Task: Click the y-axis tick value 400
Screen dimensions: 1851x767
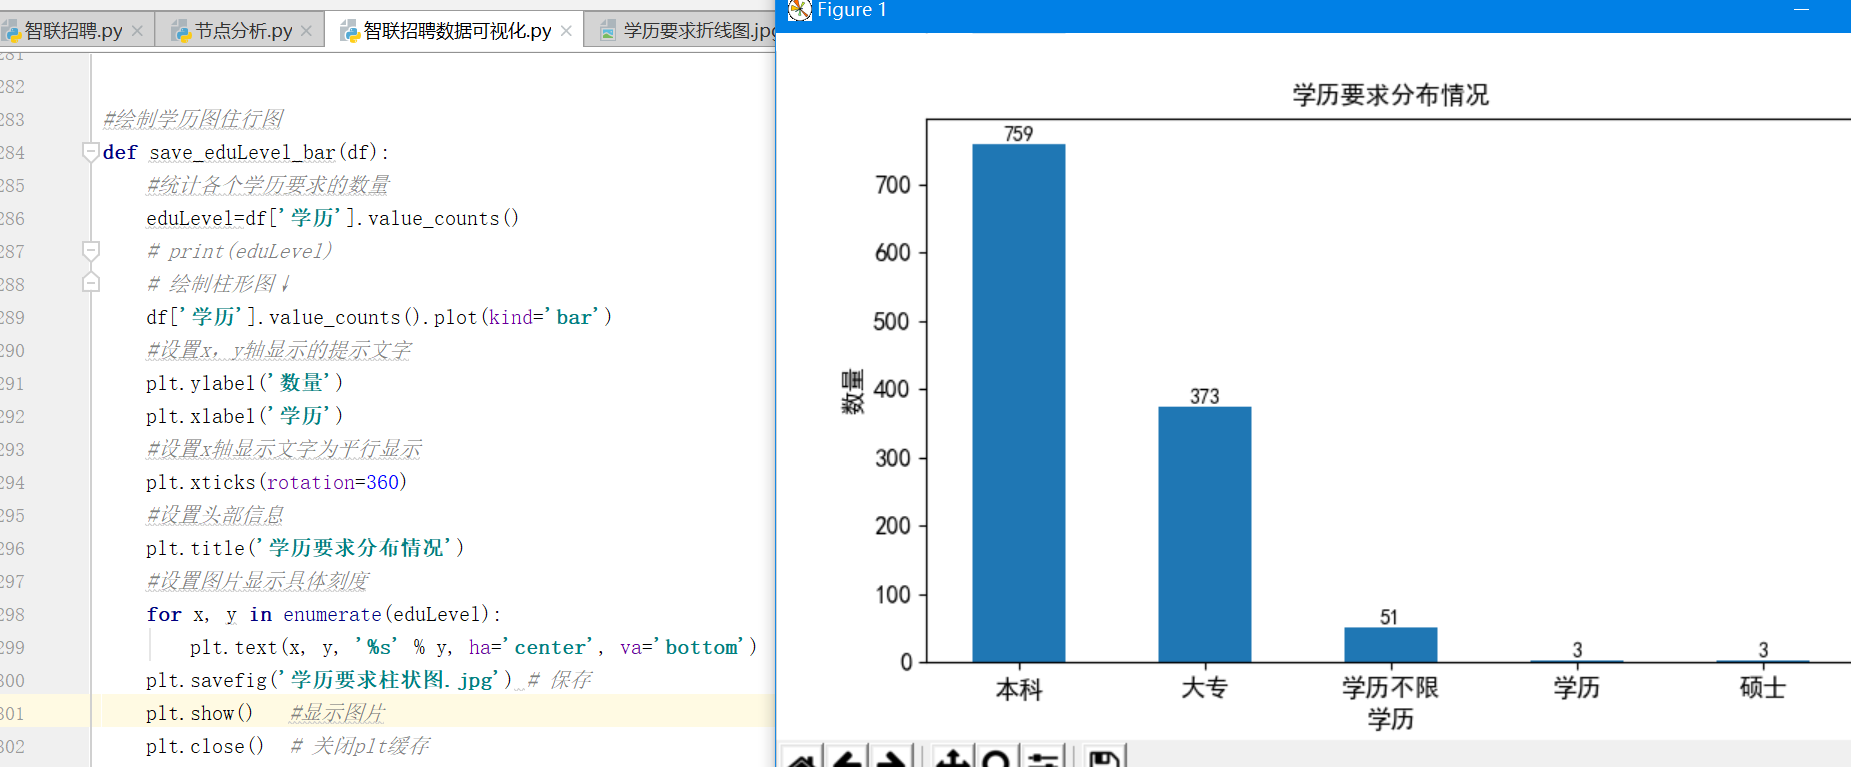Action: click(893, 389)
